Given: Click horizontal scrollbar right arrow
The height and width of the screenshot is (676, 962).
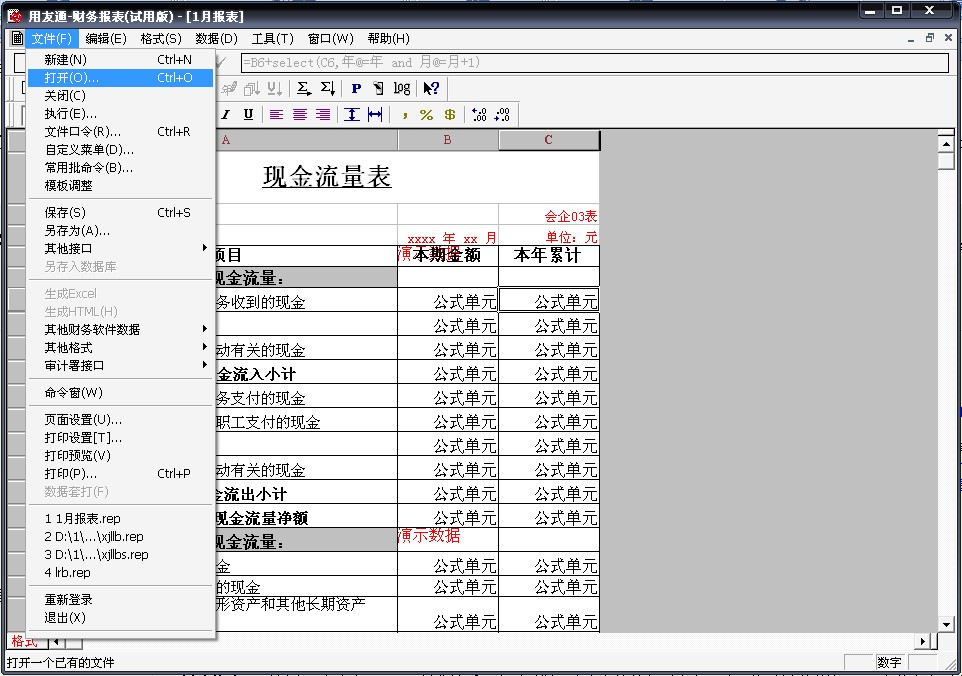Looking at the screenshot, I should [922, 642].
